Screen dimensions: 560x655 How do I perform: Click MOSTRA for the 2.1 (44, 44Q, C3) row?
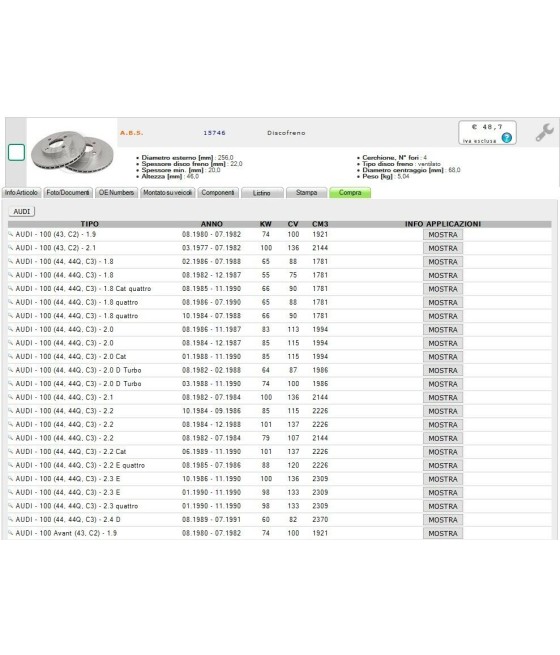coord(443,398)
